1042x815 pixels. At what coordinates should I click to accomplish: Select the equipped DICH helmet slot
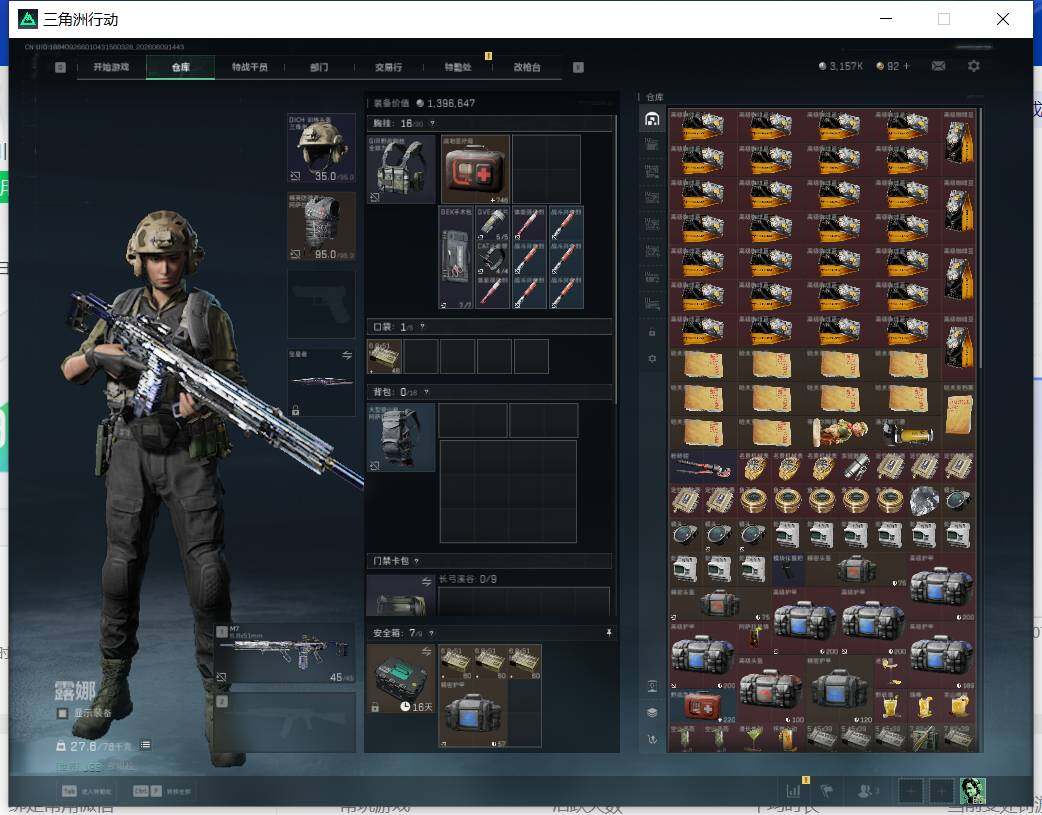pos(321,148)
